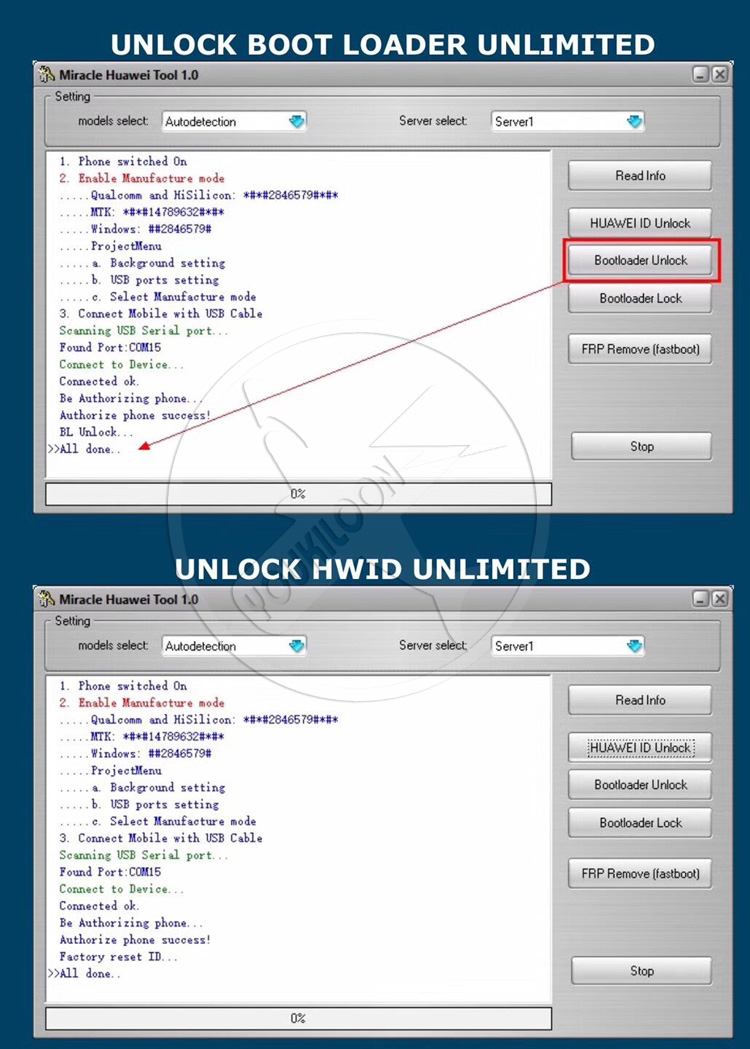
Task: Click 'Found Port:COM15' line in upper log
Action: tap(110, 347)
